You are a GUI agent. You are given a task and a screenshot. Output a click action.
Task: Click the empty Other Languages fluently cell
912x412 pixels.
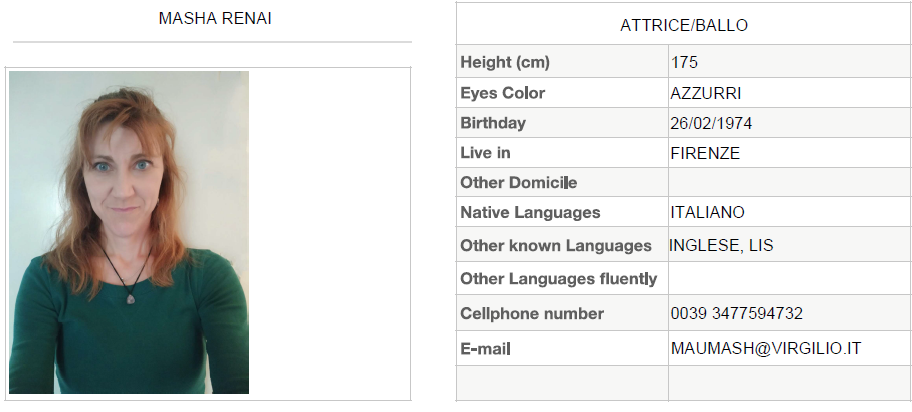click(790, 278)
